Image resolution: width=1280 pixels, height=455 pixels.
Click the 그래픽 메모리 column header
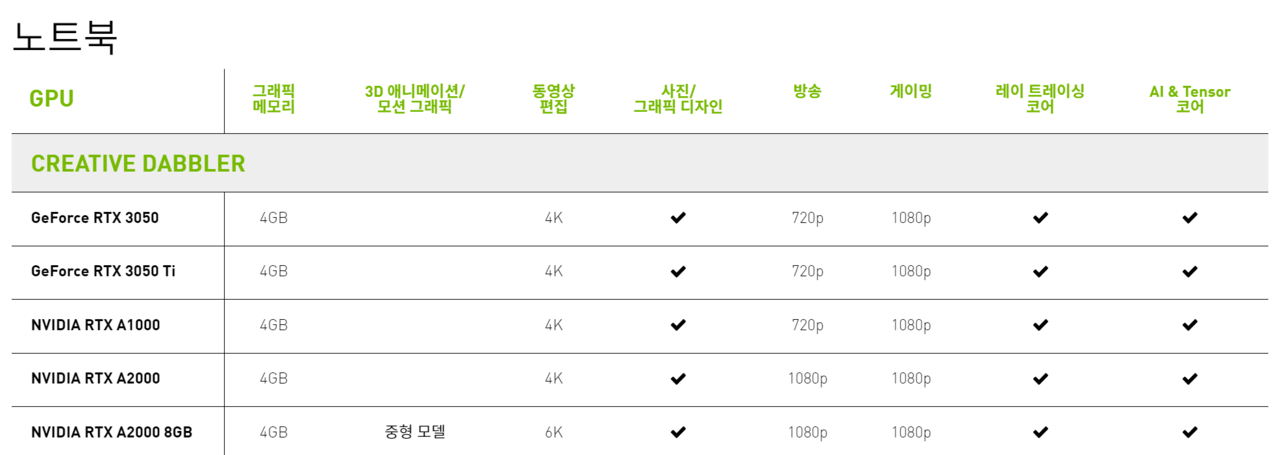point(274,99)
